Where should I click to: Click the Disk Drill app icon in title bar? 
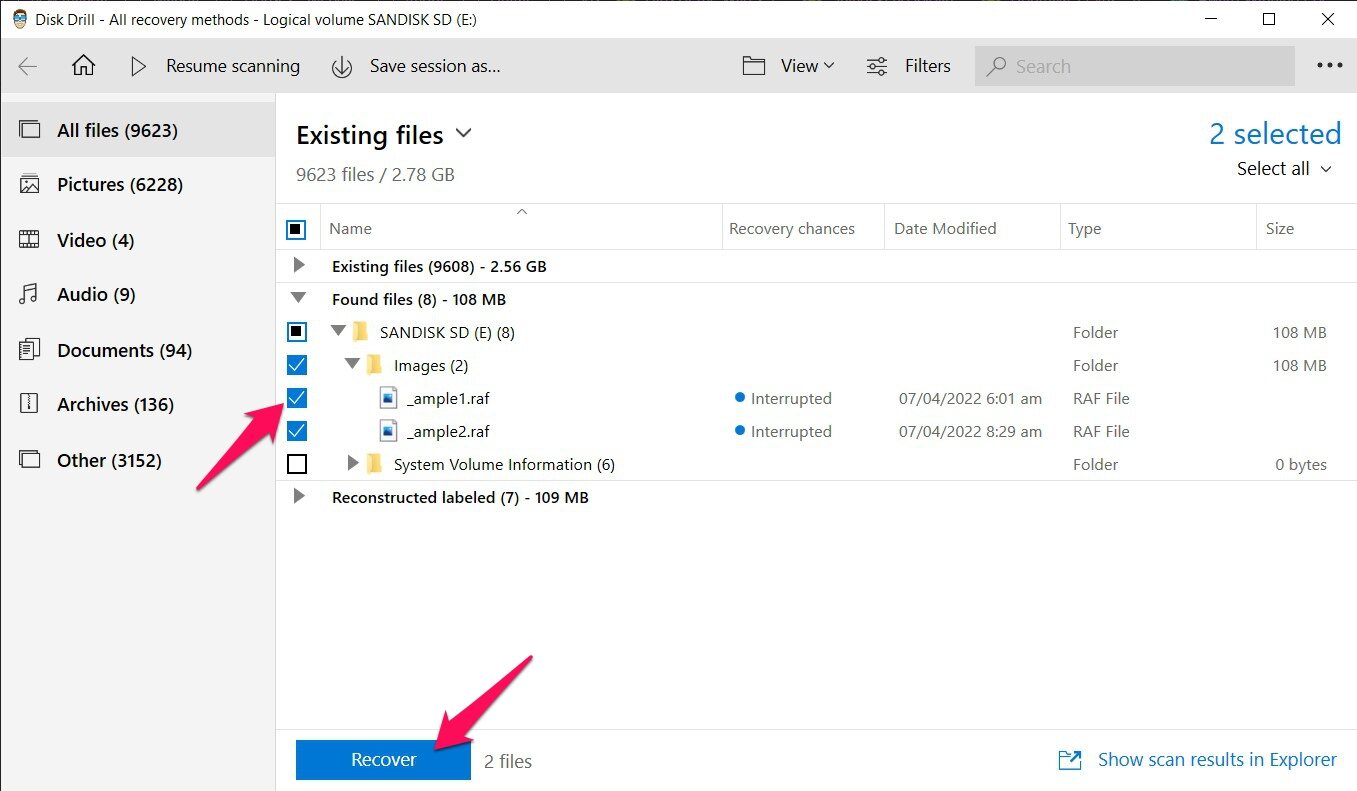pos(20,19)
